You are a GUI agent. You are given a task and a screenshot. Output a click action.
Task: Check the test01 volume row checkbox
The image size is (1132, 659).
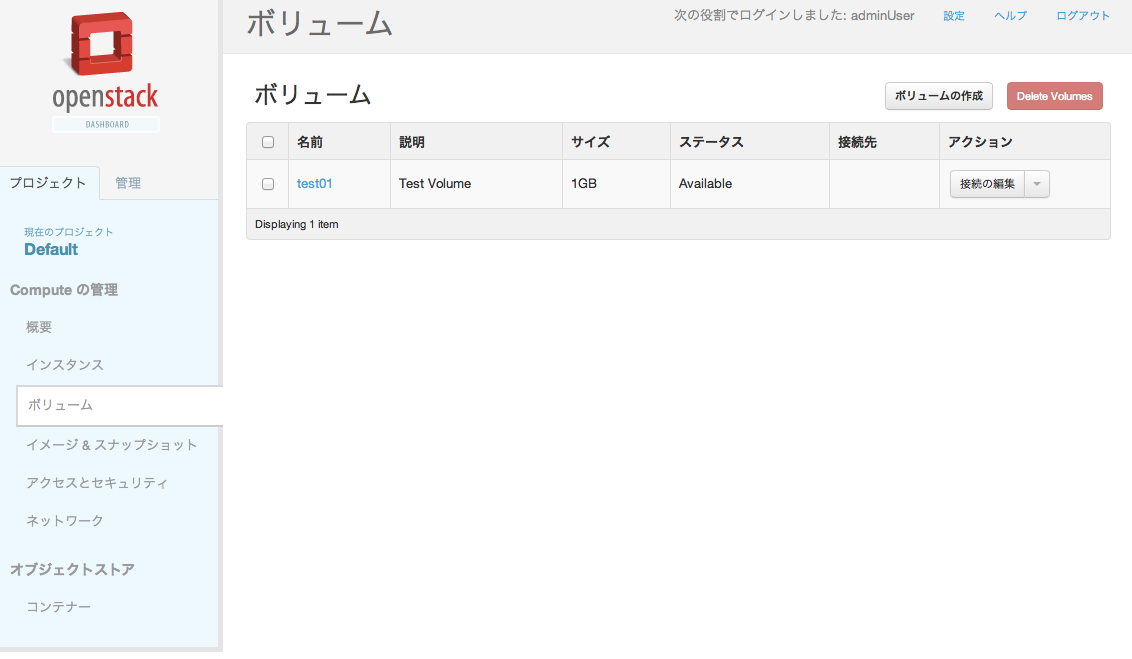pos(268,184)
